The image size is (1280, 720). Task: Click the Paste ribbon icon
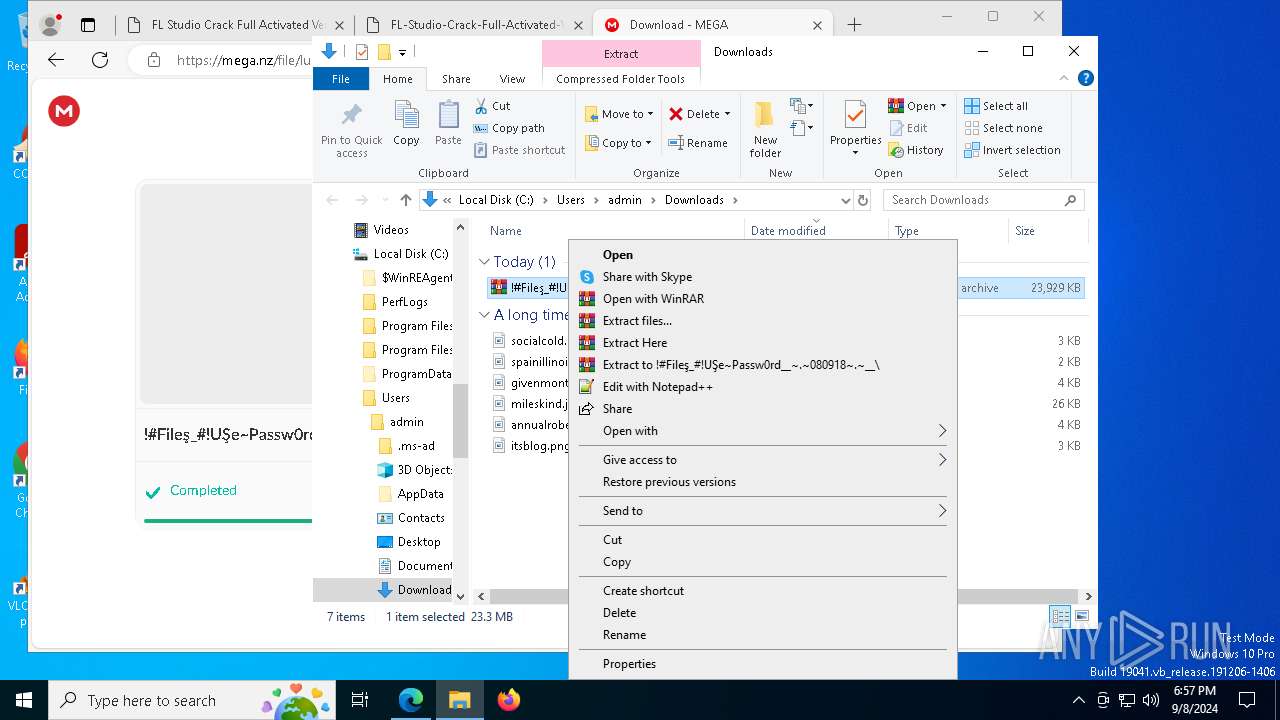click(448, 115)
